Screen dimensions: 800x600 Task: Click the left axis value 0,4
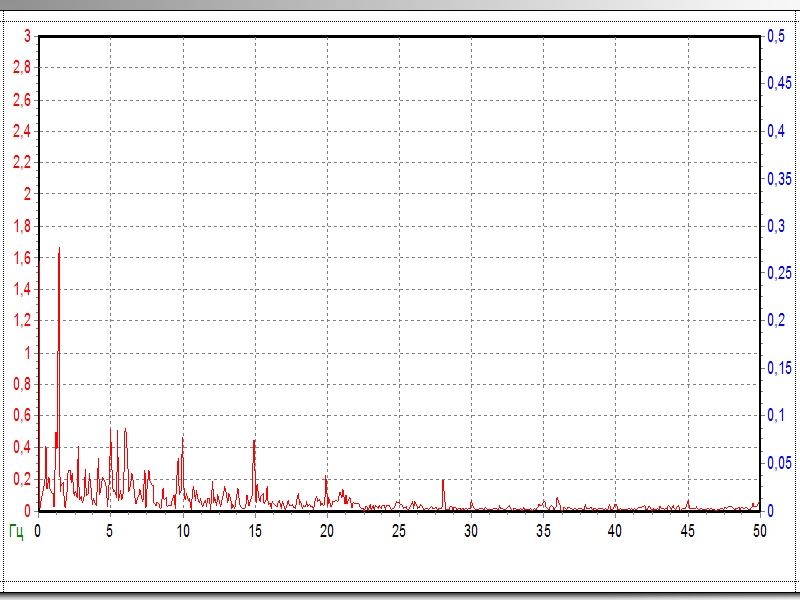[x=22, y=447]
